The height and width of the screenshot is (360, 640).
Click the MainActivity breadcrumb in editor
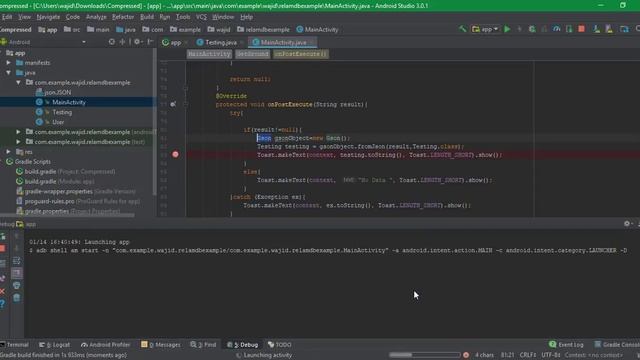[209, 54]
